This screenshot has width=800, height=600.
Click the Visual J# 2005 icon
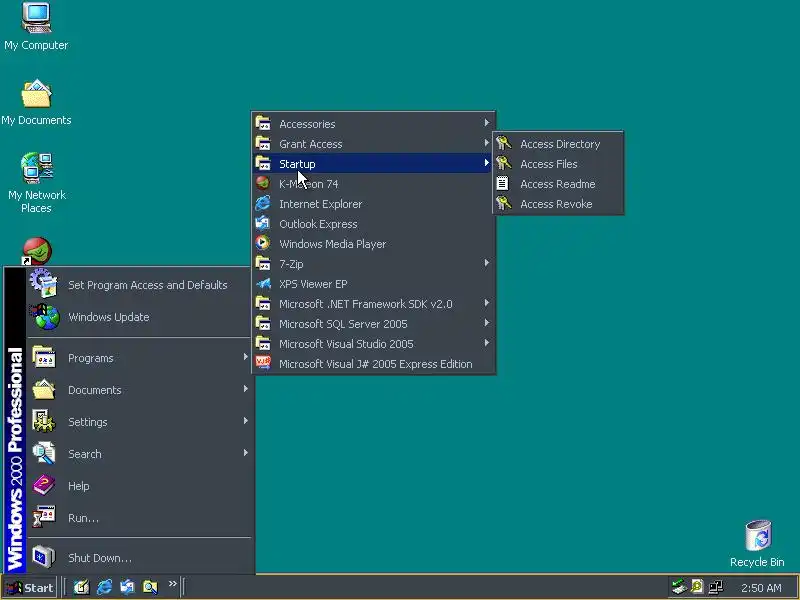tap(263, 363)
